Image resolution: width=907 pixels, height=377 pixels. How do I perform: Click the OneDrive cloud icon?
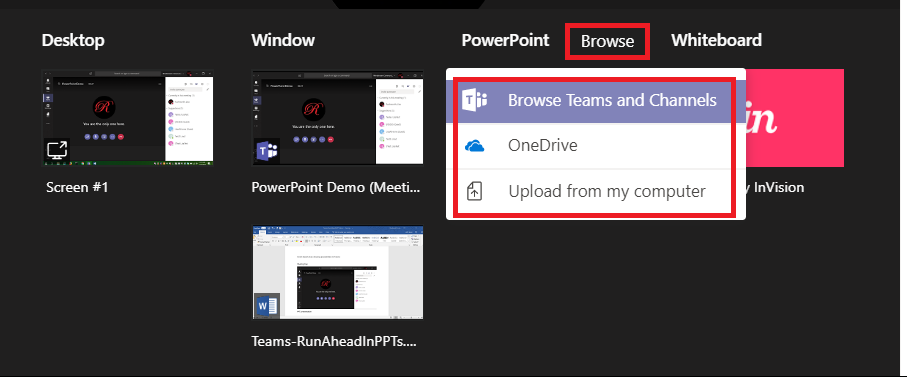click(x=474, y=146)
